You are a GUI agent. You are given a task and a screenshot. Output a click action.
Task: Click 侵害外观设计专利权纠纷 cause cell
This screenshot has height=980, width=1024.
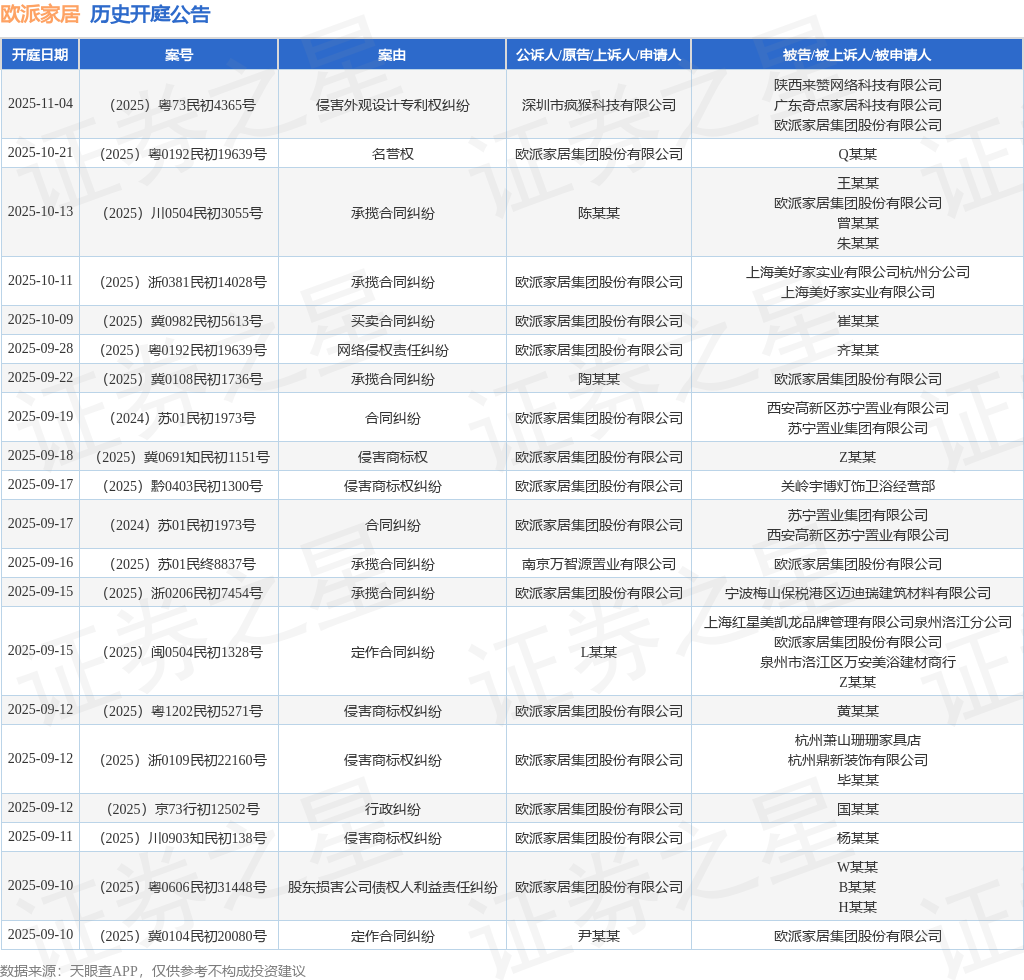click(x=392, y=105)
